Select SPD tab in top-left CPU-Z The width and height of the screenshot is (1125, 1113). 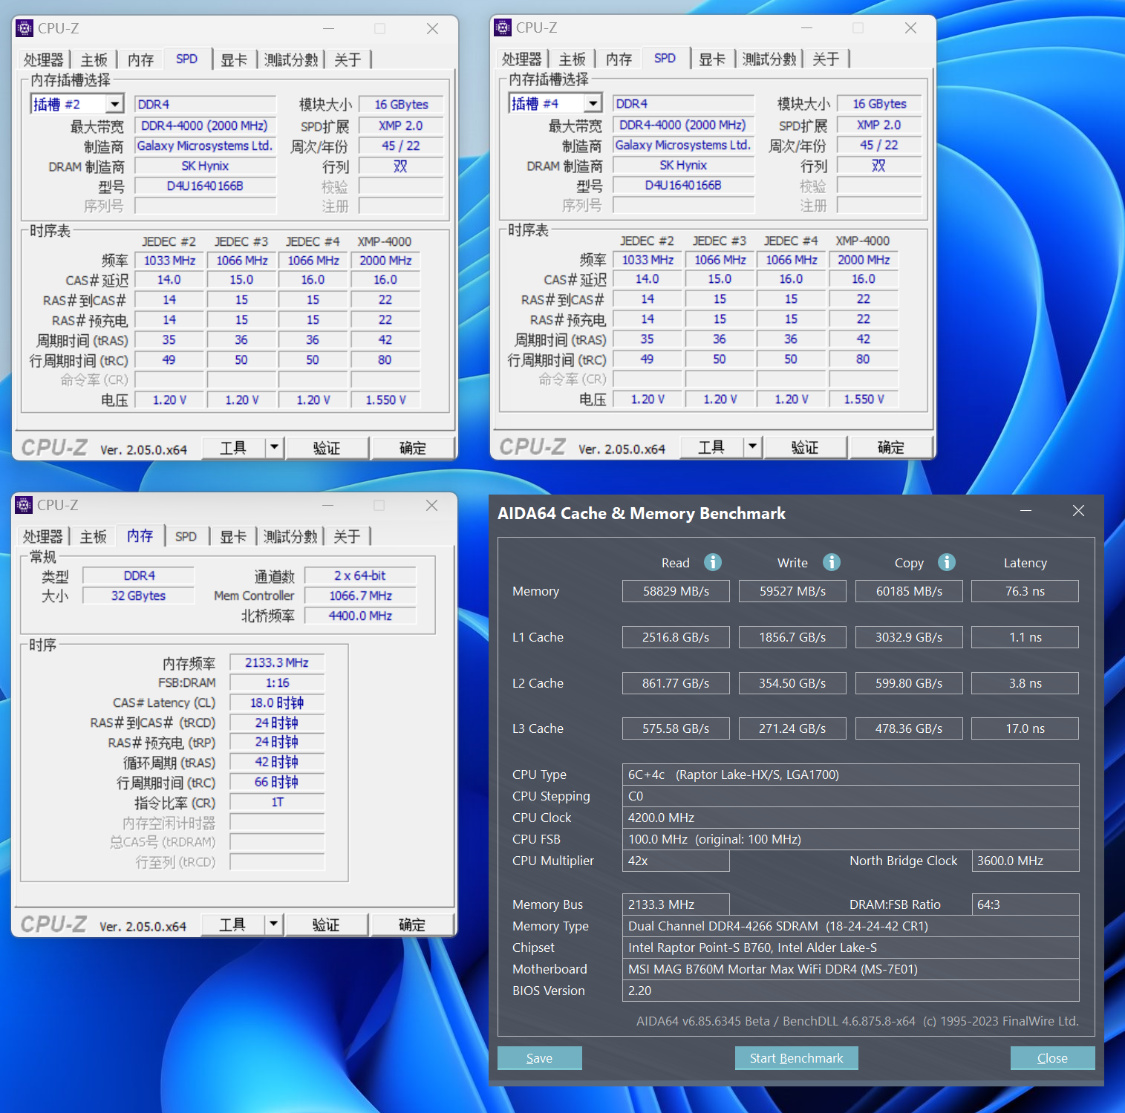tap(187, 59)
